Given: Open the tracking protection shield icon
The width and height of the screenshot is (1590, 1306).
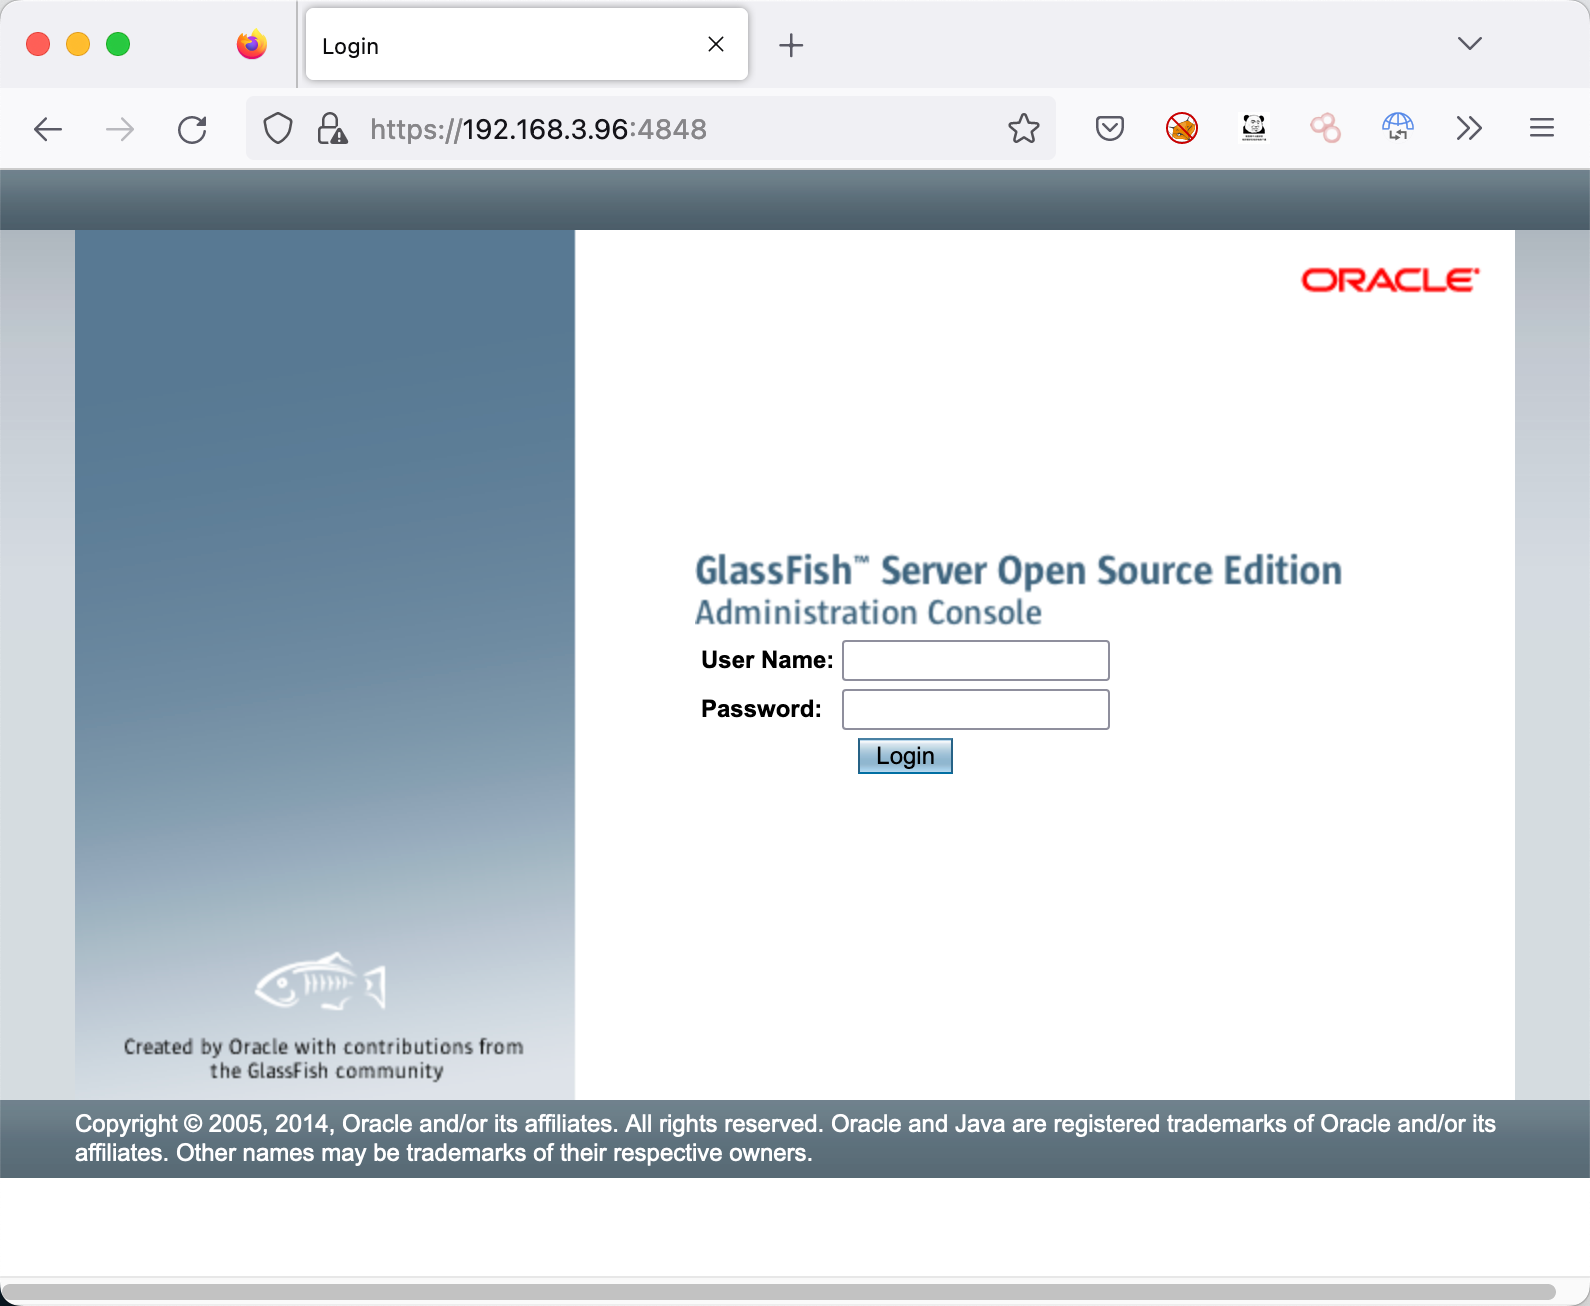Looking at the screenshot, I should (277, 129).
